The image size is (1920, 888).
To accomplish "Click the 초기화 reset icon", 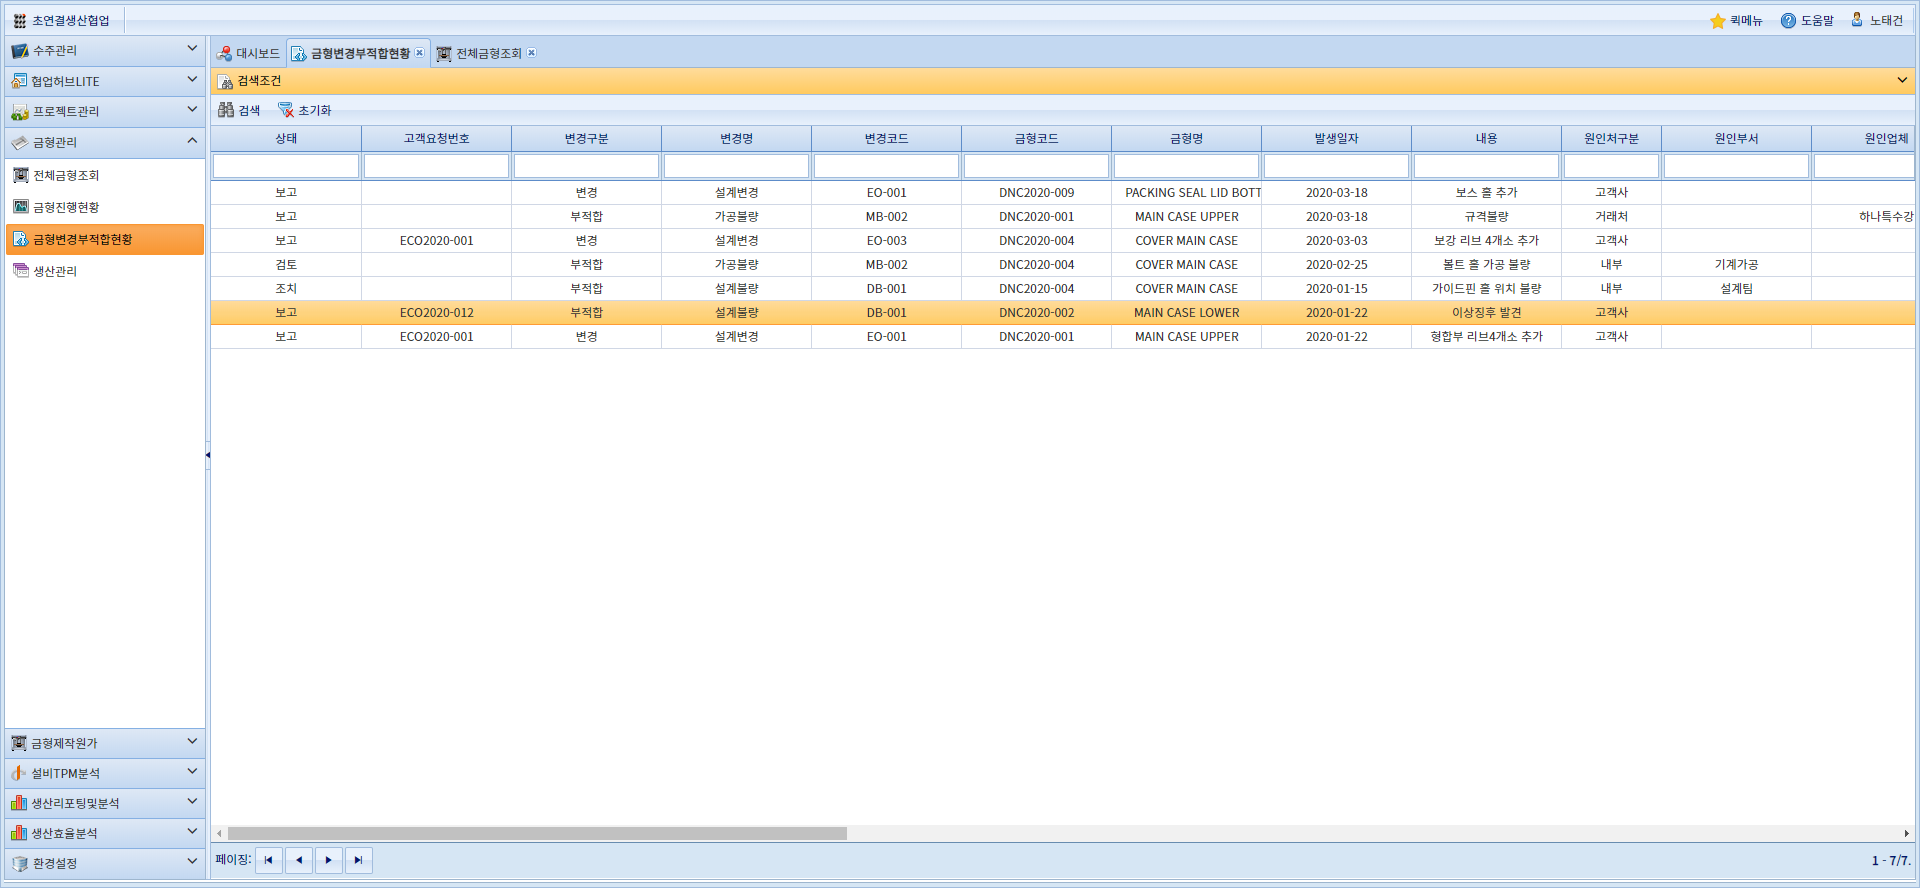I will 286,110.
